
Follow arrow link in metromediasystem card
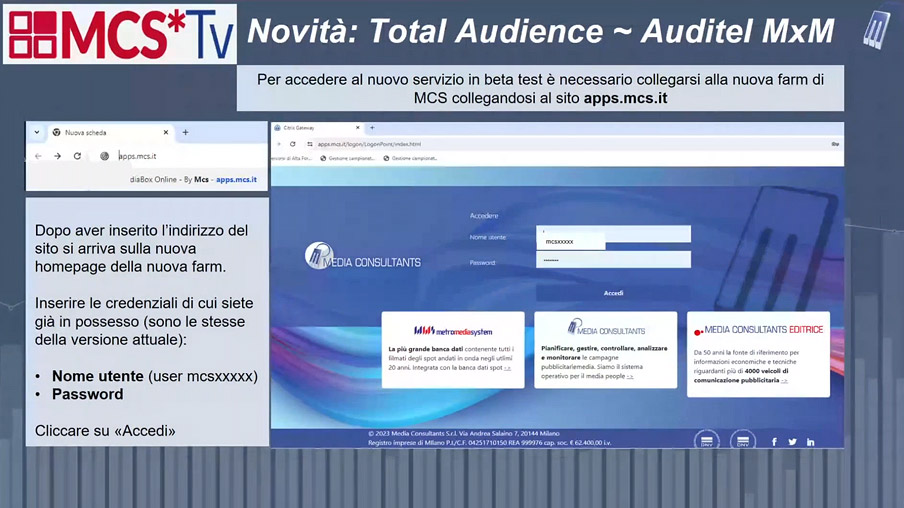[507, 368]
